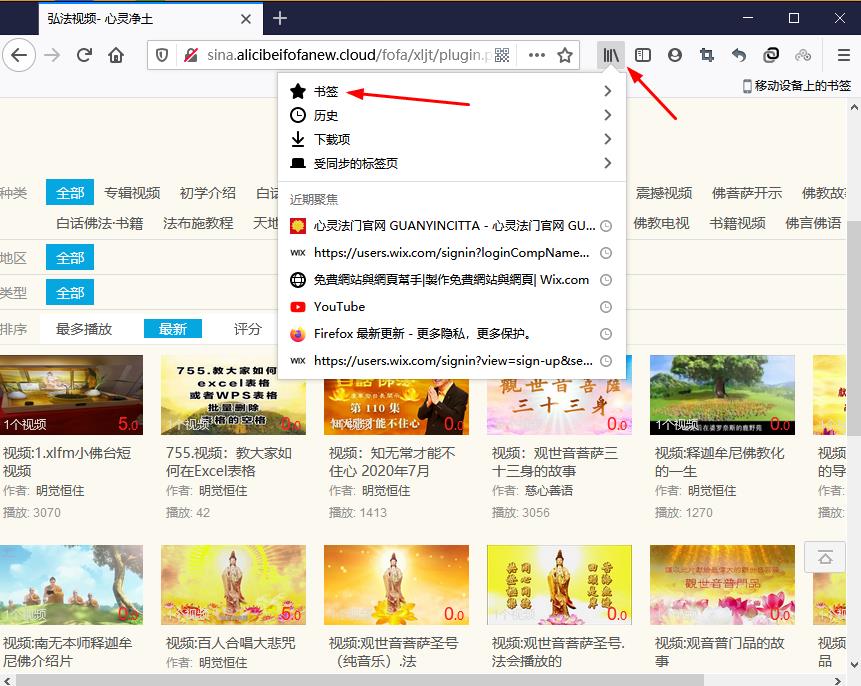Launch the screenshot crop tool
Image resolution: width=861 pixels, height=686 pixels.
coord(707,55)
